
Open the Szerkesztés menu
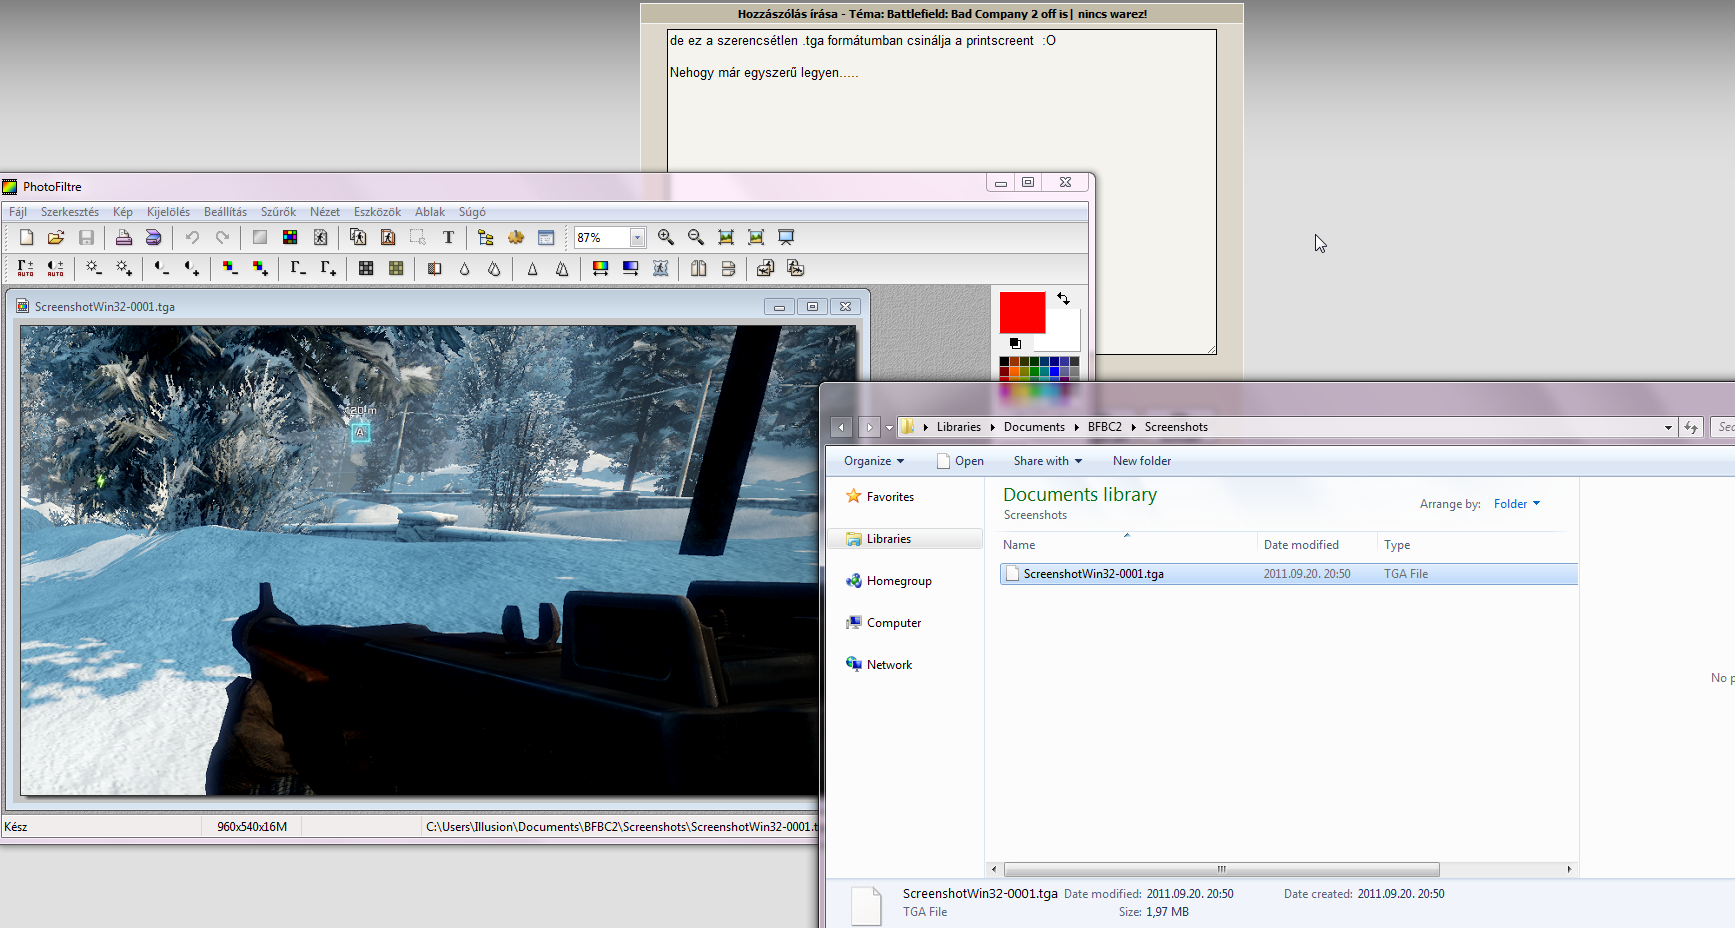pyautogui.click(x=70, y=212)
